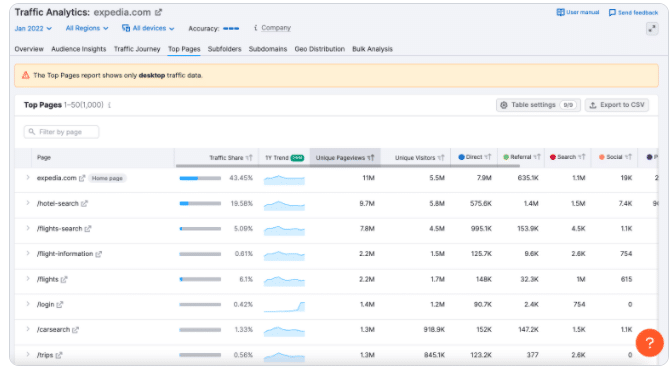Select the Top Pages tab
The image size is (672, 385).
(x=184, y=49)
